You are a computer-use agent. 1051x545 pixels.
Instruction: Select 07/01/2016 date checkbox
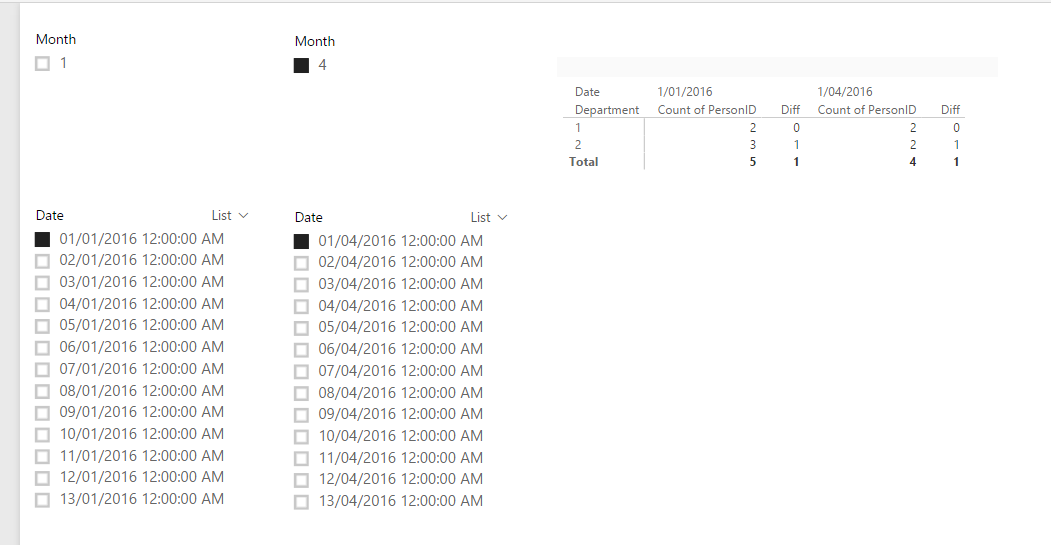42,369
